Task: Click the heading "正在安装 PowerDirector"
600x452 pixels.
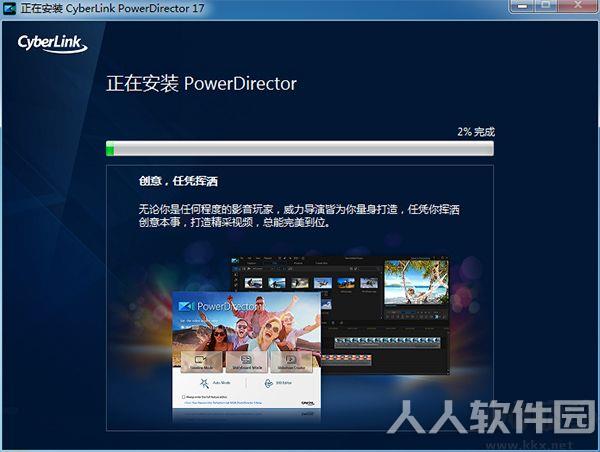Action: (201, 83)
